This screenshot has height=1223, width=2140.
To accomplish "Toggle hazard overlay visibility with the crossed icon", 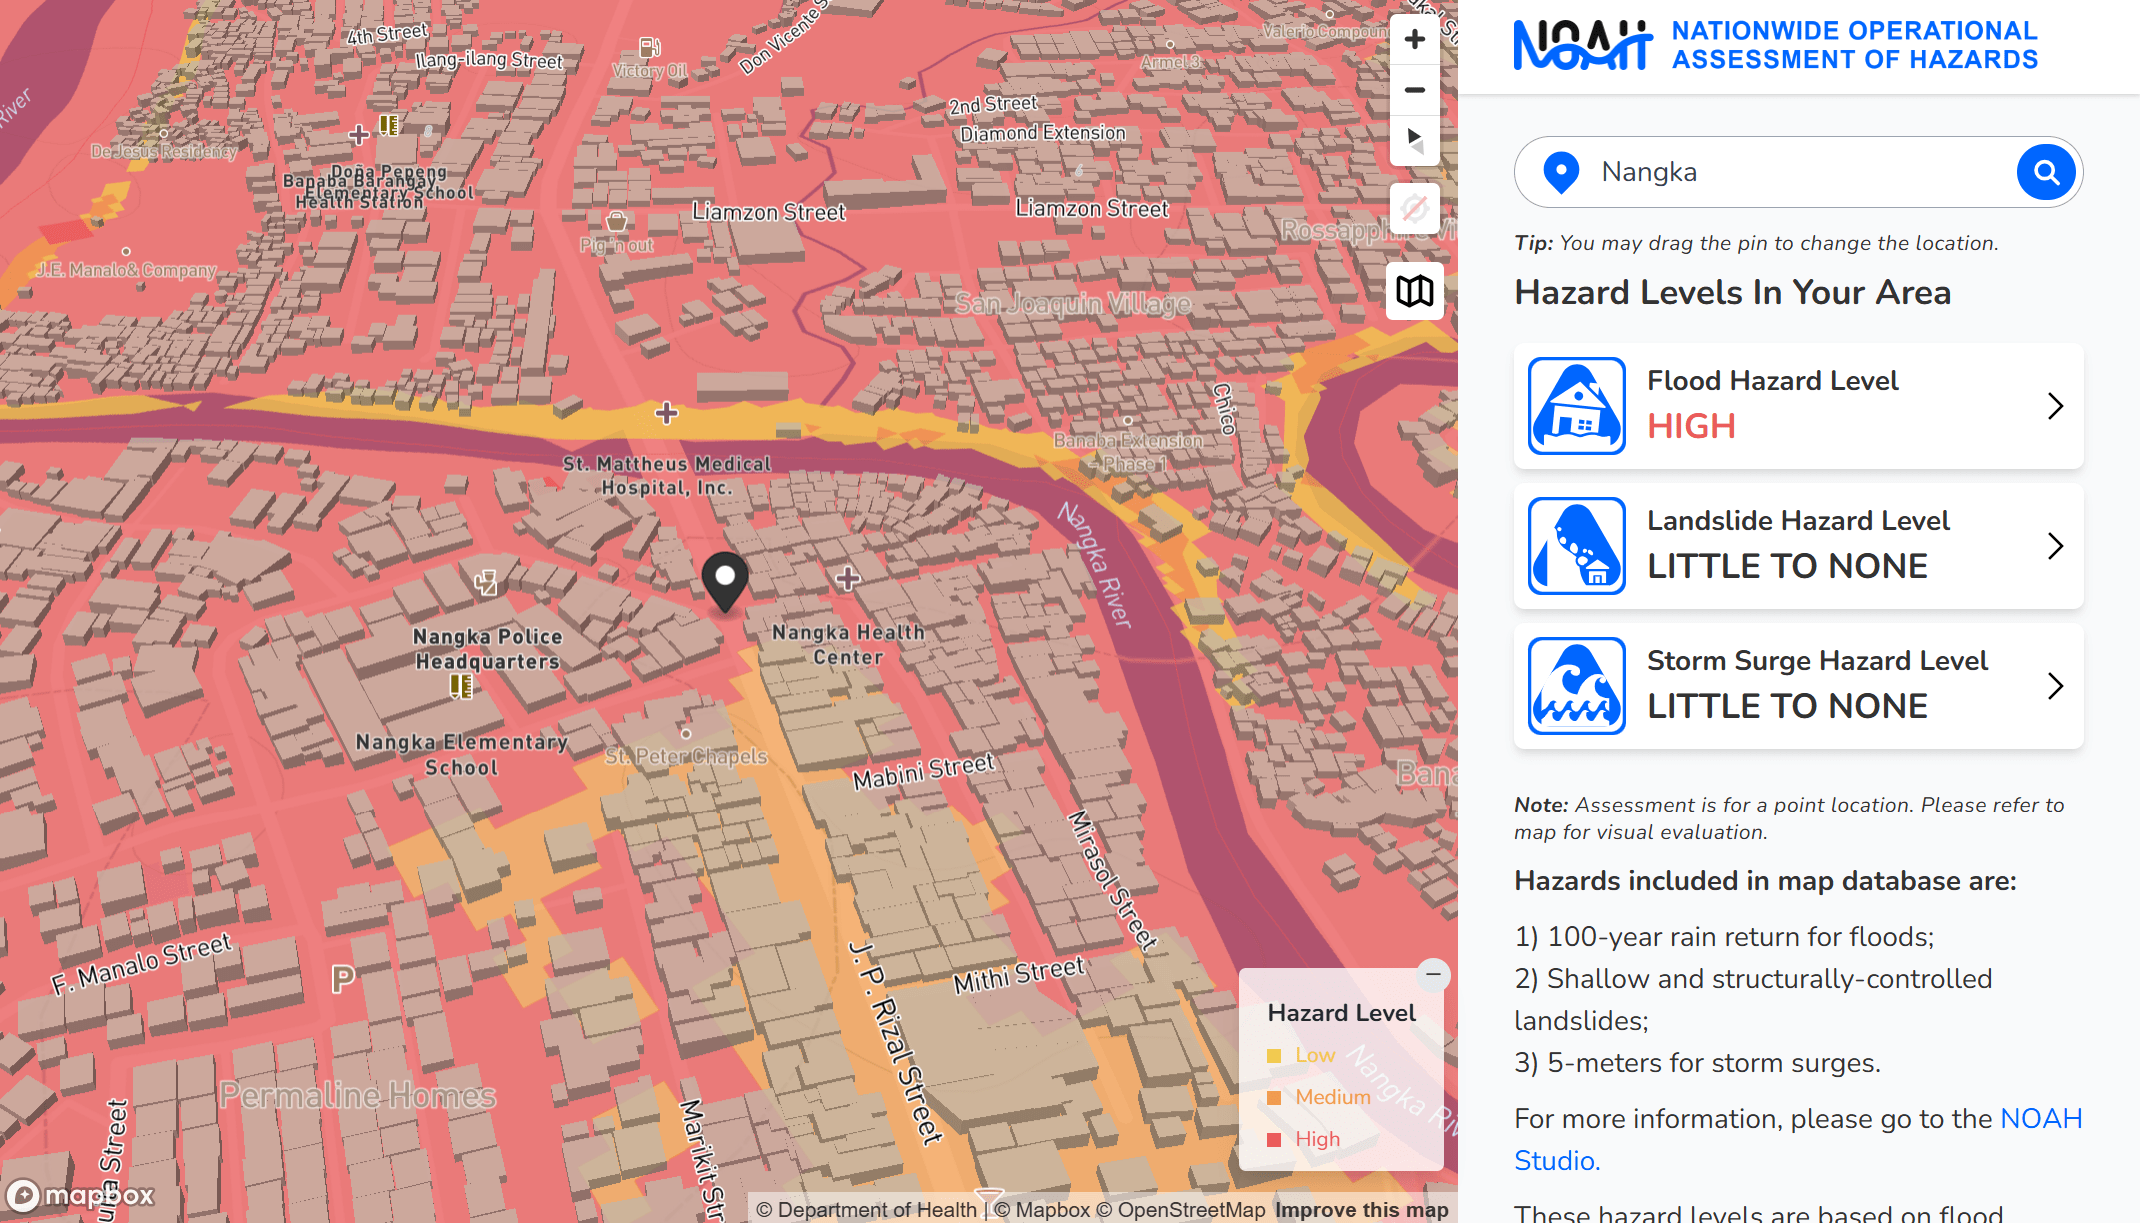I will tap(1414, 207).
